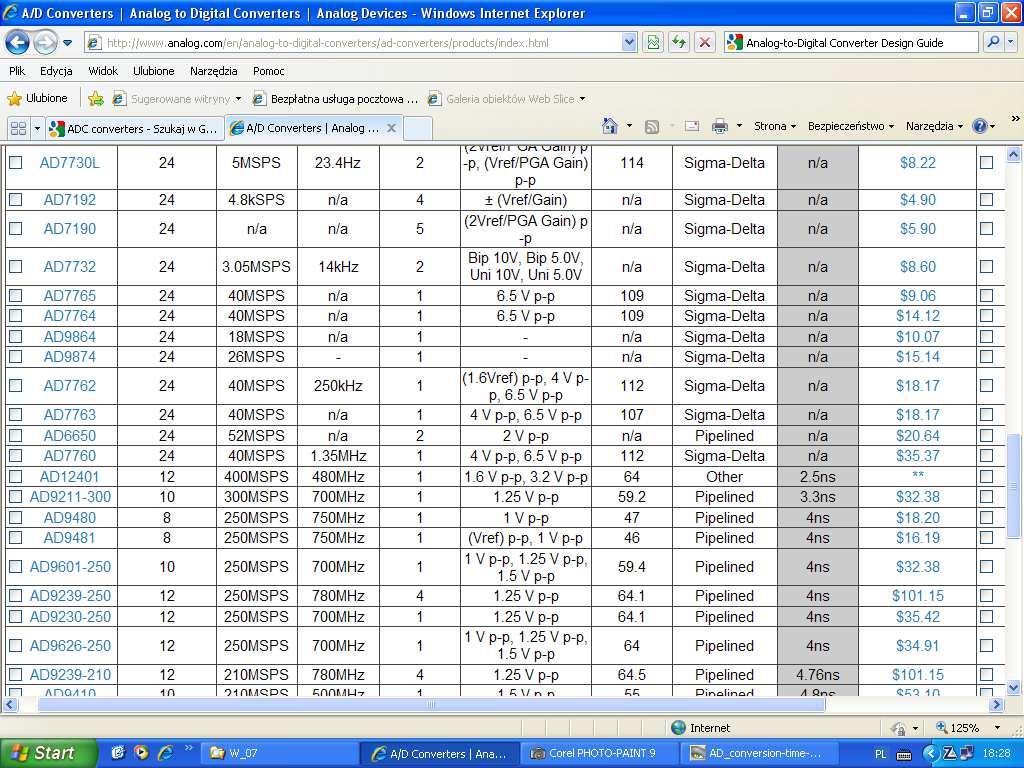The width and height of the screenshot is (1024, 768).
Task: Open Sugerowane witryny suggested sites
Action: [176, 99]
